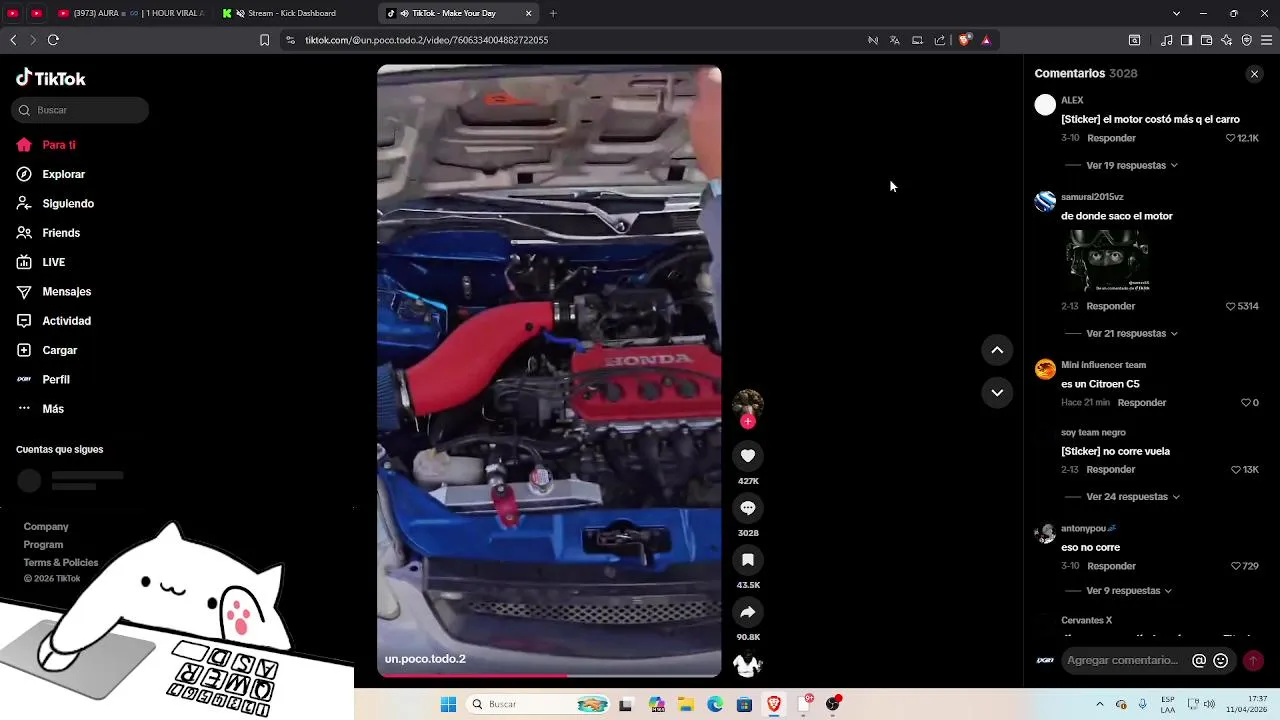Focus the Agregar comentario field

point(1123,660)
